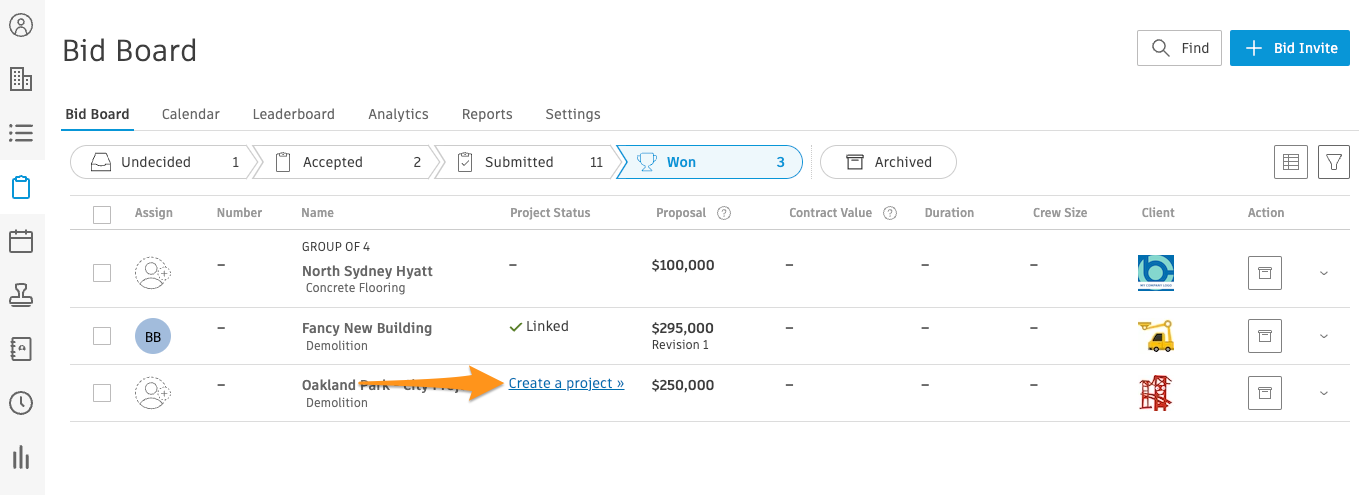Open the calendar icon in left sidebar
Screen dimensions: 1372x495
[21, 241]
